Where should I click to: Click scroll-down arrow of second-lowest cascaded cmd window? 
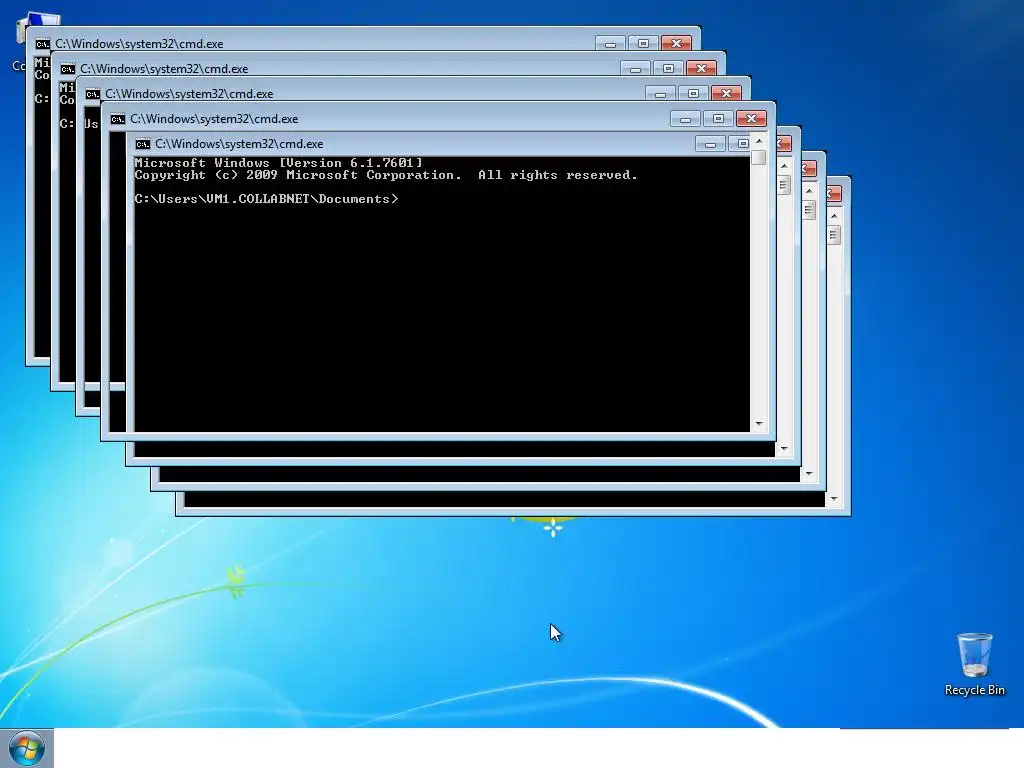point(809,474)
